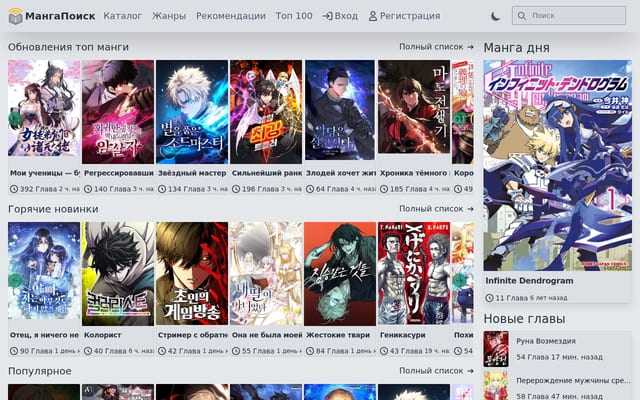This screenshot has height=400, width=640.
Task: Click clock icon next to 185 Глава
Action: (384, 189)
